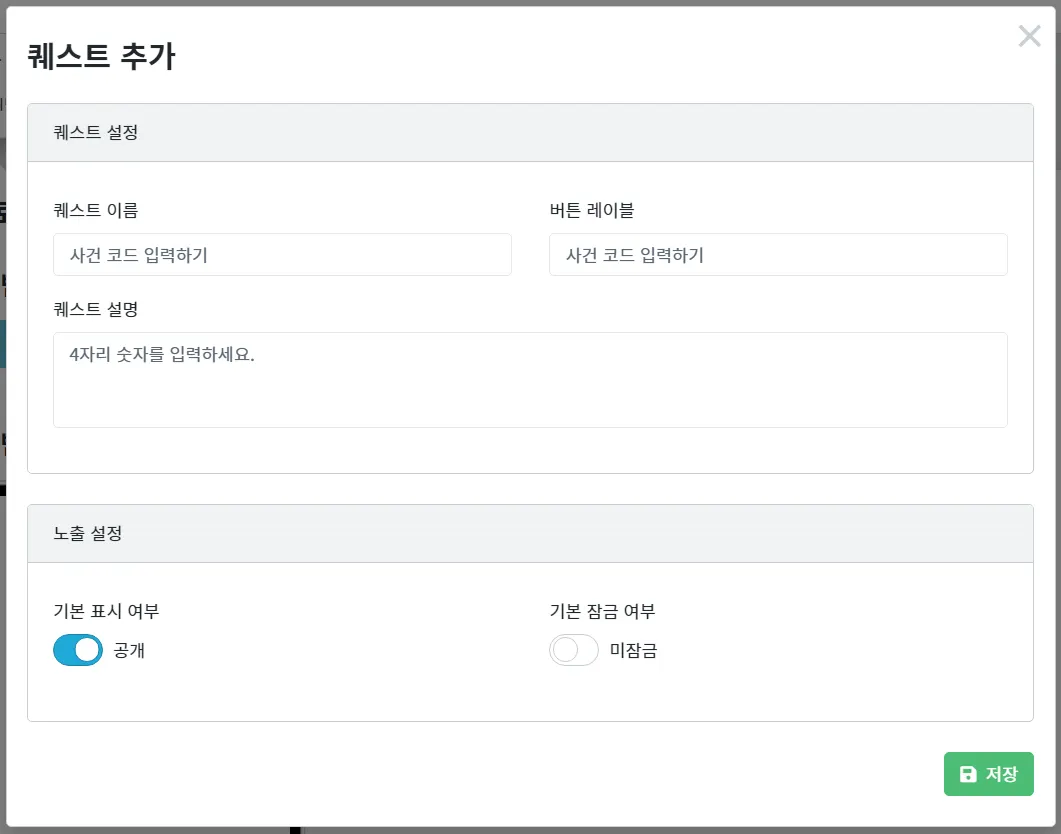Image resolution: width=1061 pixels, height=834 pixels.
Task: Focus the 퀘스트 이름 text field
Action: [282, 255]
